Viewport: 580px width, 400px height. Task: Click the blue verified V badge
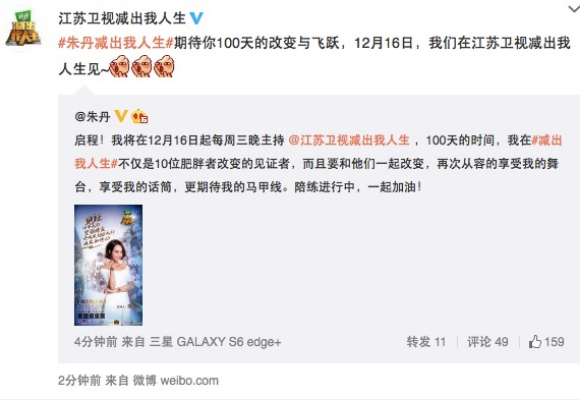(196, 18)
